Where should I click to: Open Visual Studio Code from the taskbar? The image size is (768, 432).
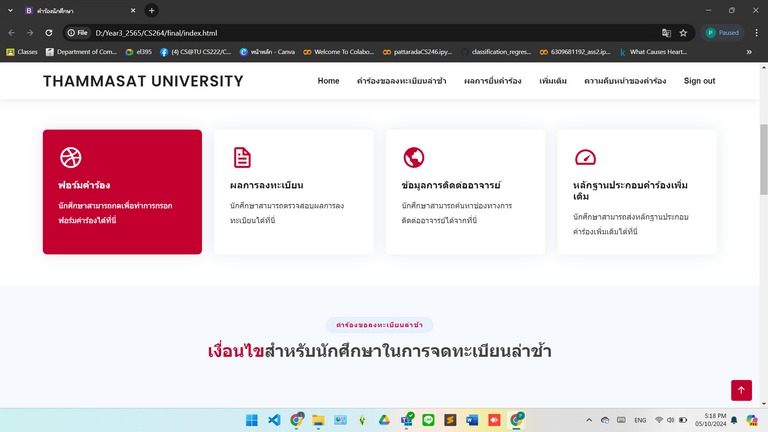click(x=274, y=420)
